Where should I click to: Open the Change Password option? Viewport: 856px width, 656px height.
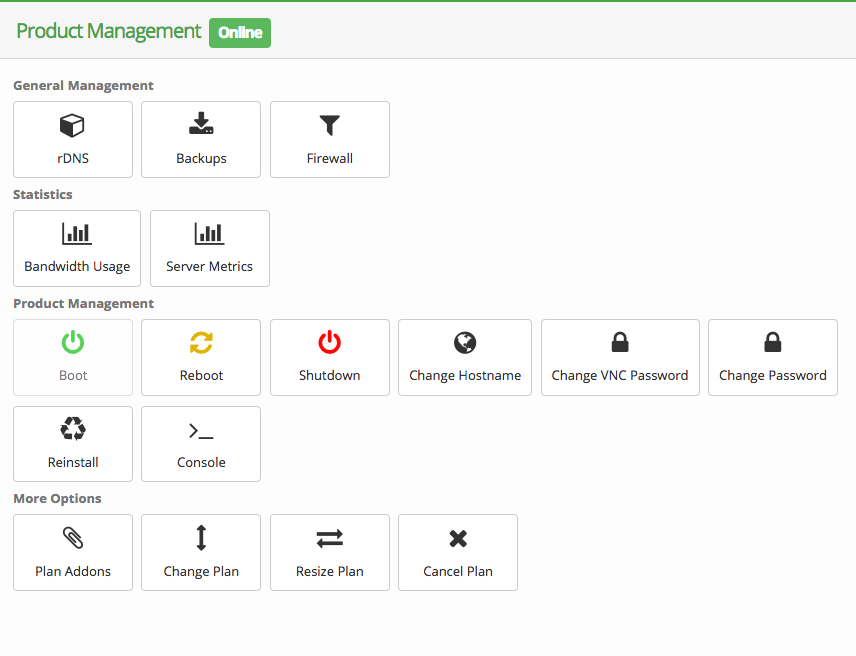[773, 358]
